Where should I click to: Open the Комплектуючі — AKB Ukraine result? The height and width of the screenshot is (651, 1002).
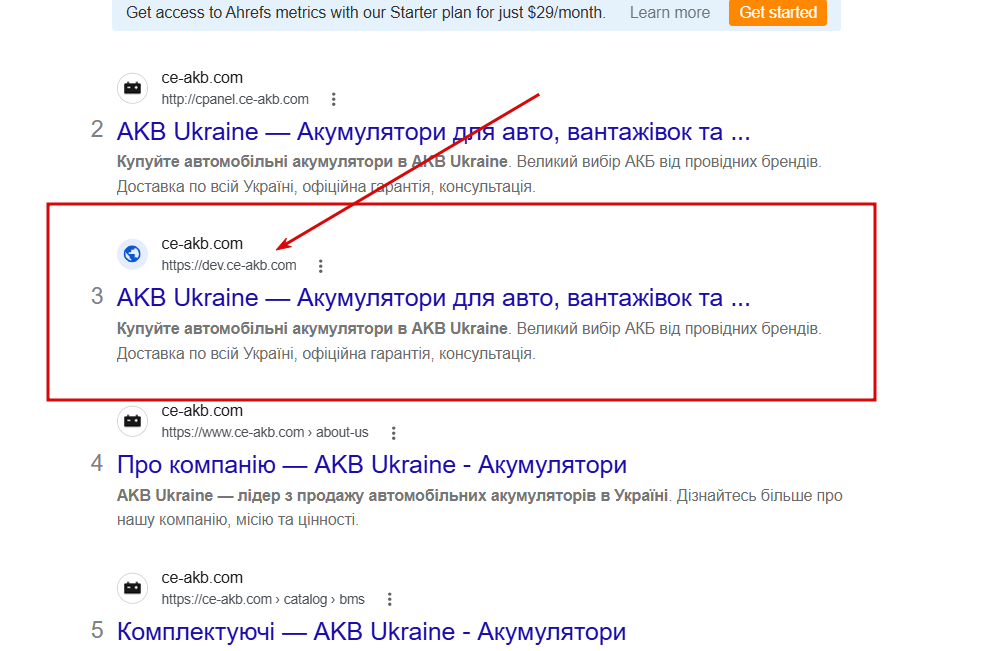tap(371, 631)
